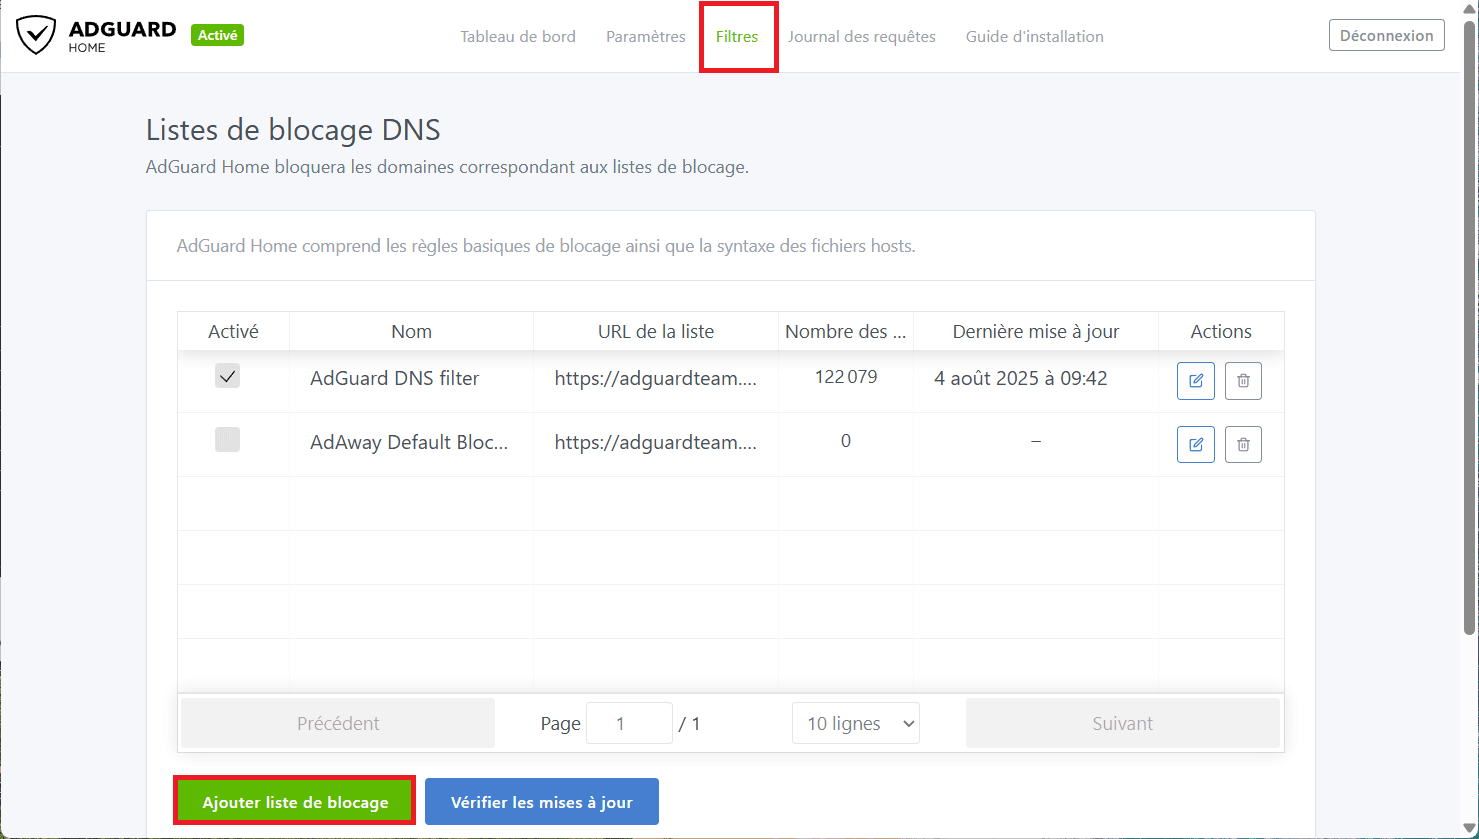The image size is (1479, 839).
Task: Open the Guide d'installation page
Action: coord(1035,36)
